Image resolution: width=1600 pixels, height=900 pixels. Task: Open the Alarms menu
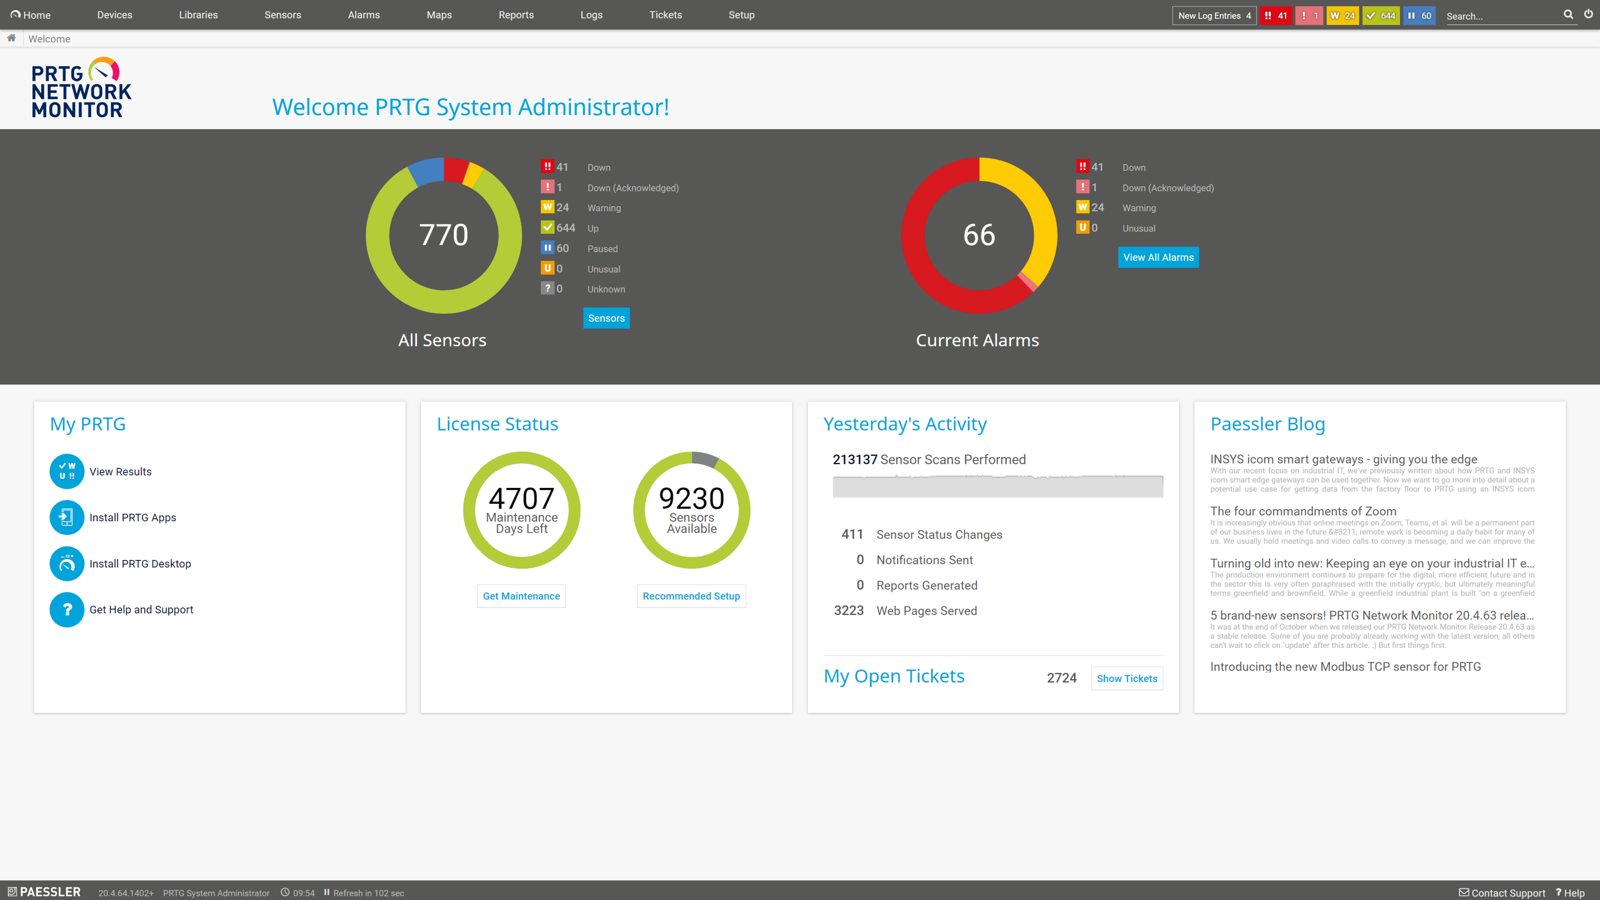click(x=364, y=15)
